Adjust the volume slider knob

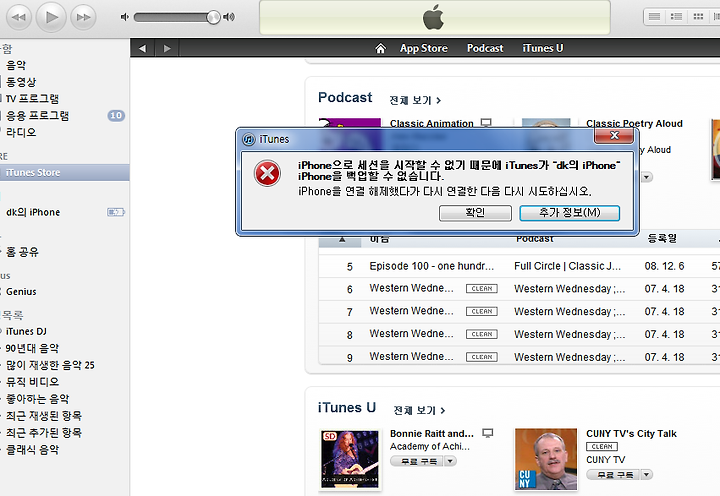(x=213, y=17)
